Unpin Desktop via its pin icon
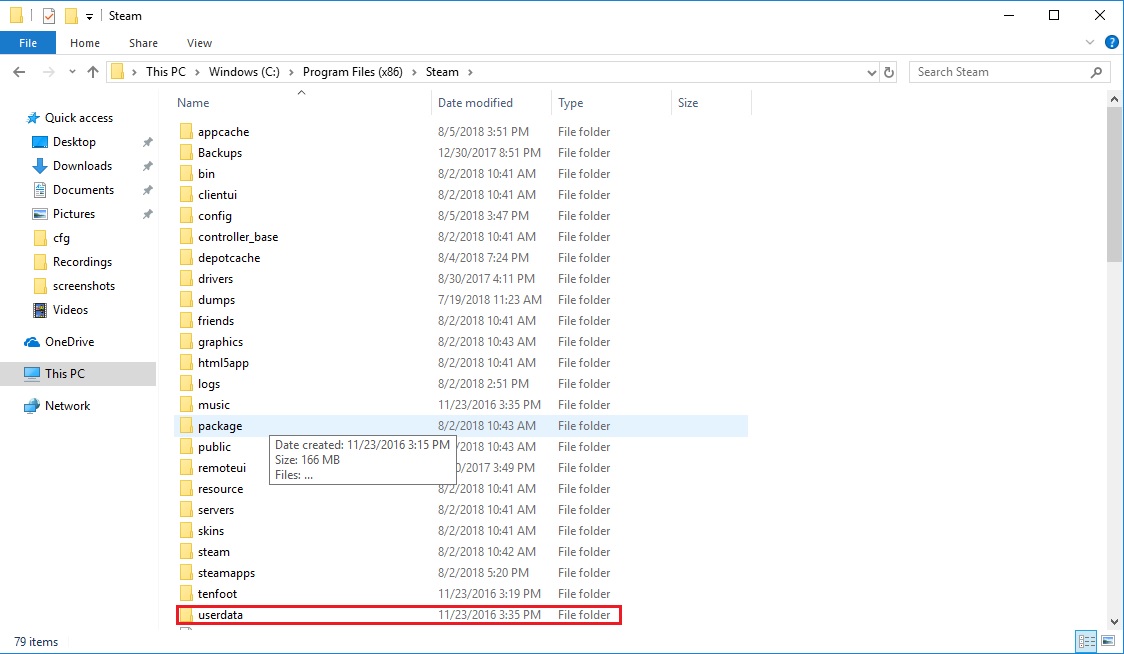Image resolution: width=1124 pixels, height=654 pixels. point(148,142)
